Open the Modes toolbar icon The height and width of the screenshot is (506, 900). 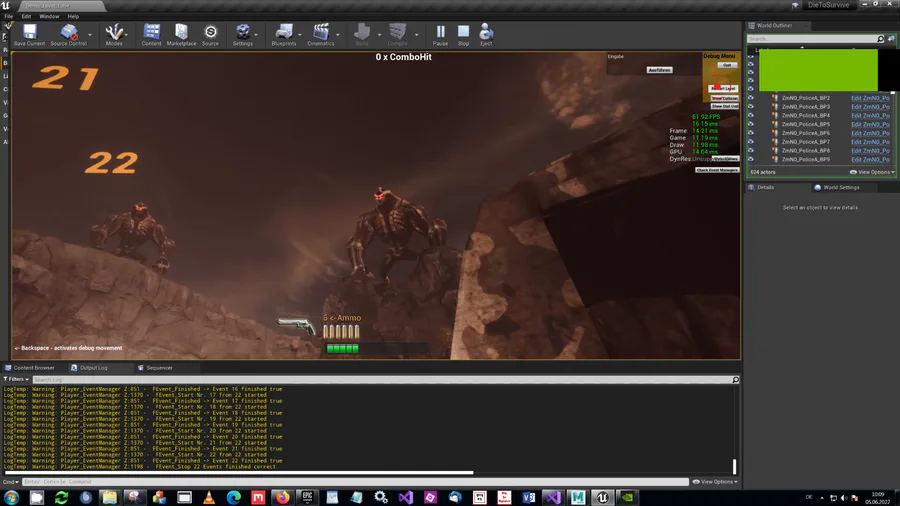(114, 34)
